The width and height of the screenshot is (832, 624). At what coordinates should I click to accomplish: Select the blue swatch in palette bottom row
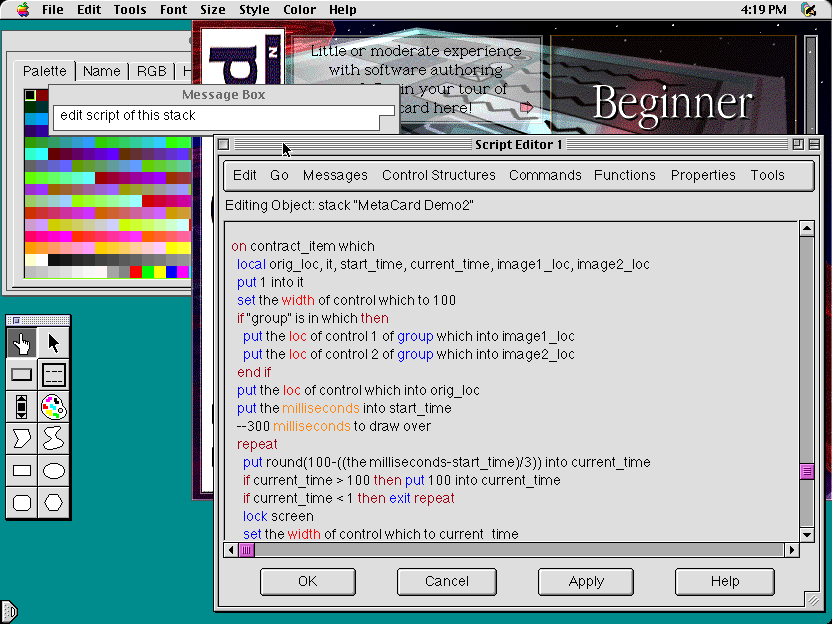tap(171, 272)
